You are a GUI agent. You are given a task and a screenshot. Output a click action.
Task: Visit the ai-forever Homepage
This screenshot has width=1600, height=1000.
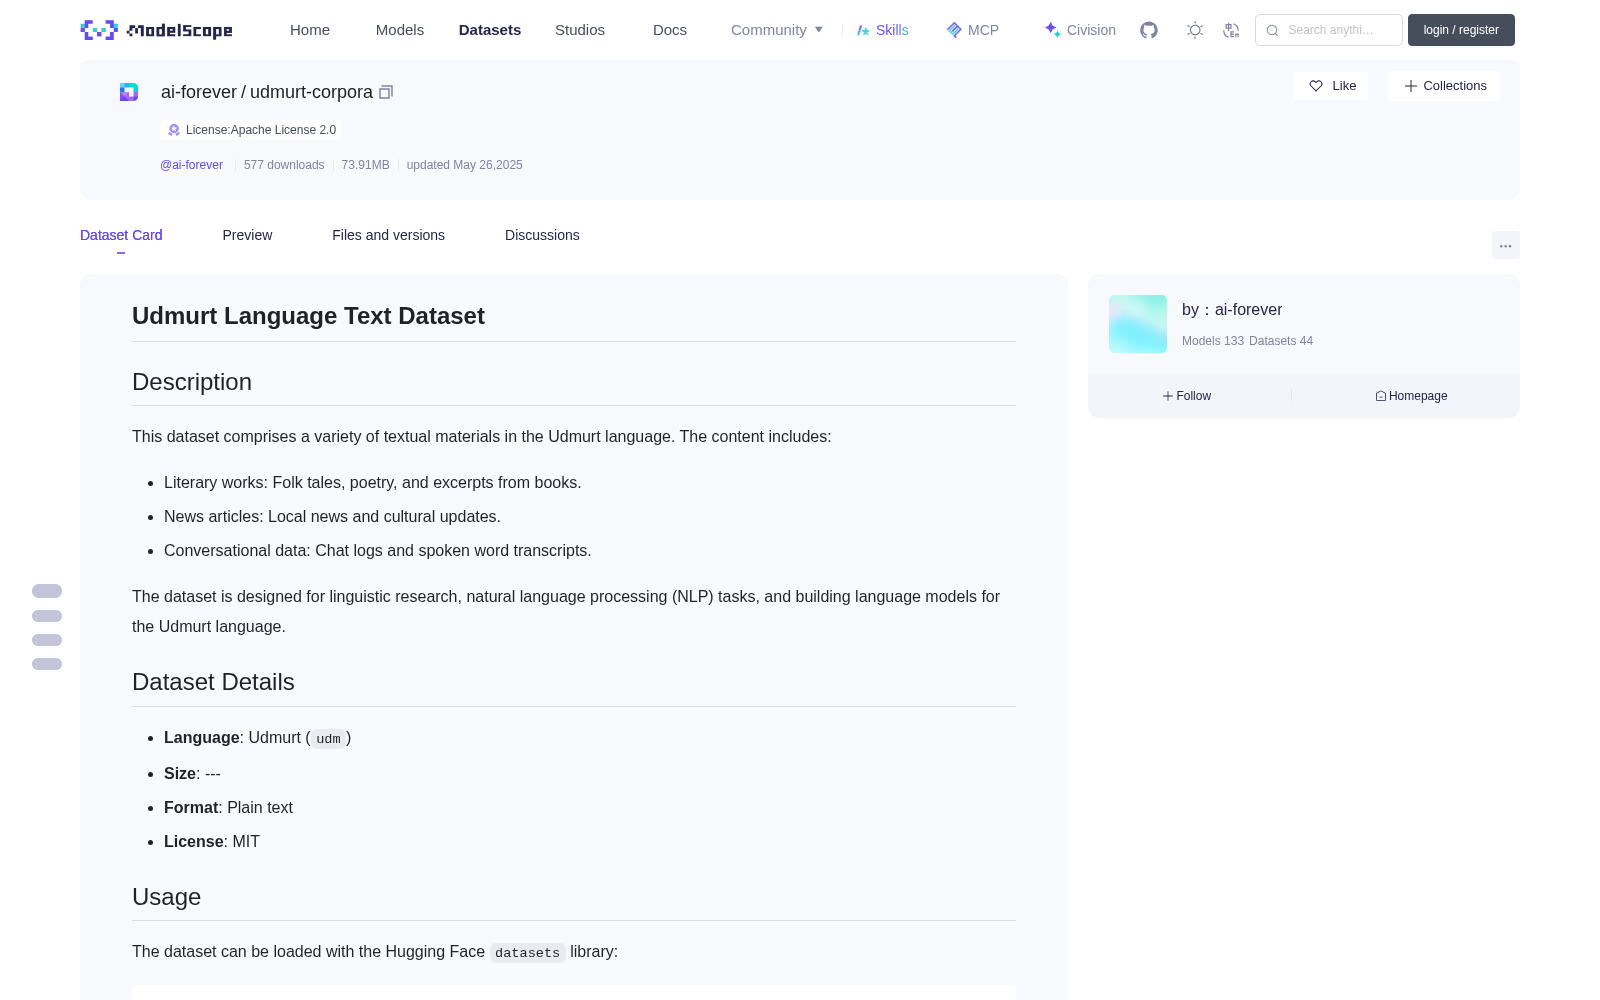click(x=1411, y=396)
